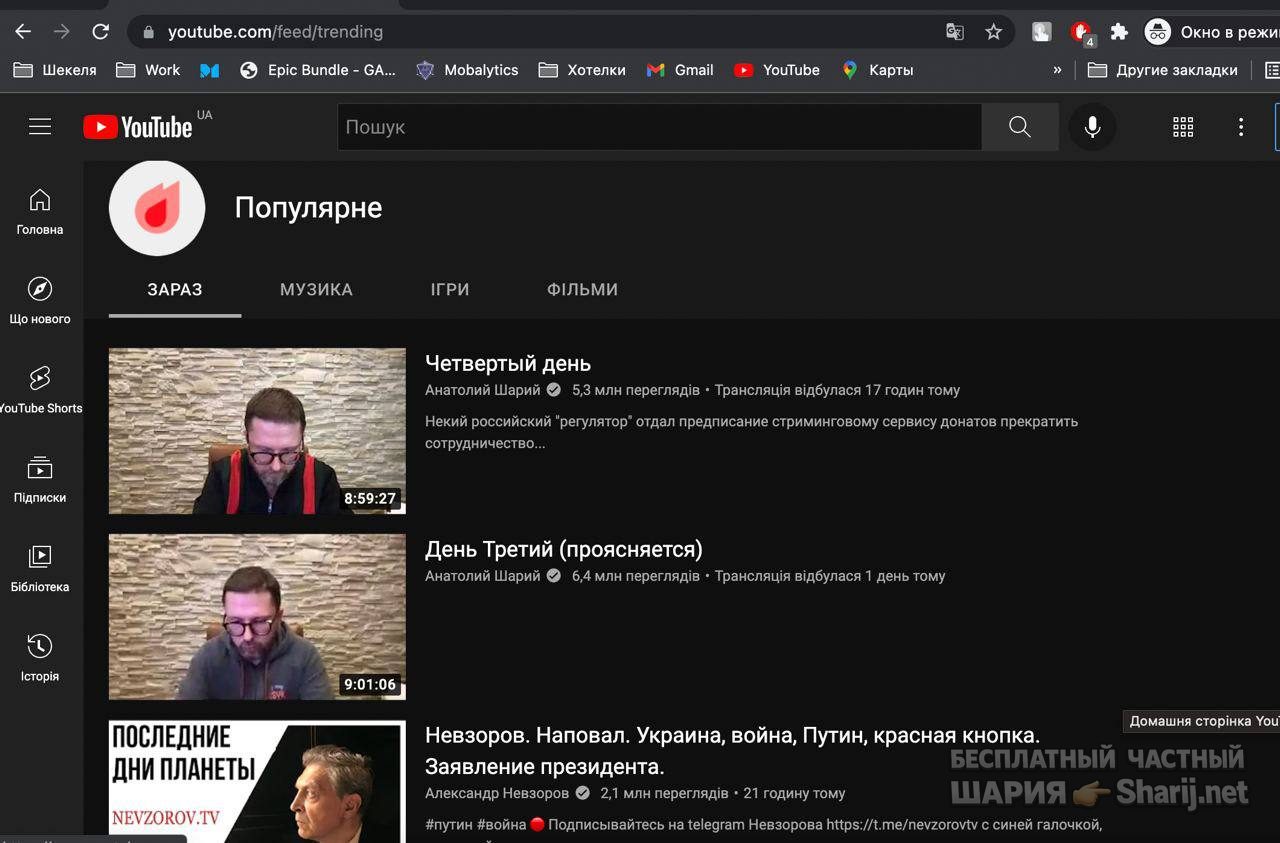This screenshot has width=1280, height=843.
Task: Click the Невзоров. Наповал video title
Action: click(x=732, y=751)
